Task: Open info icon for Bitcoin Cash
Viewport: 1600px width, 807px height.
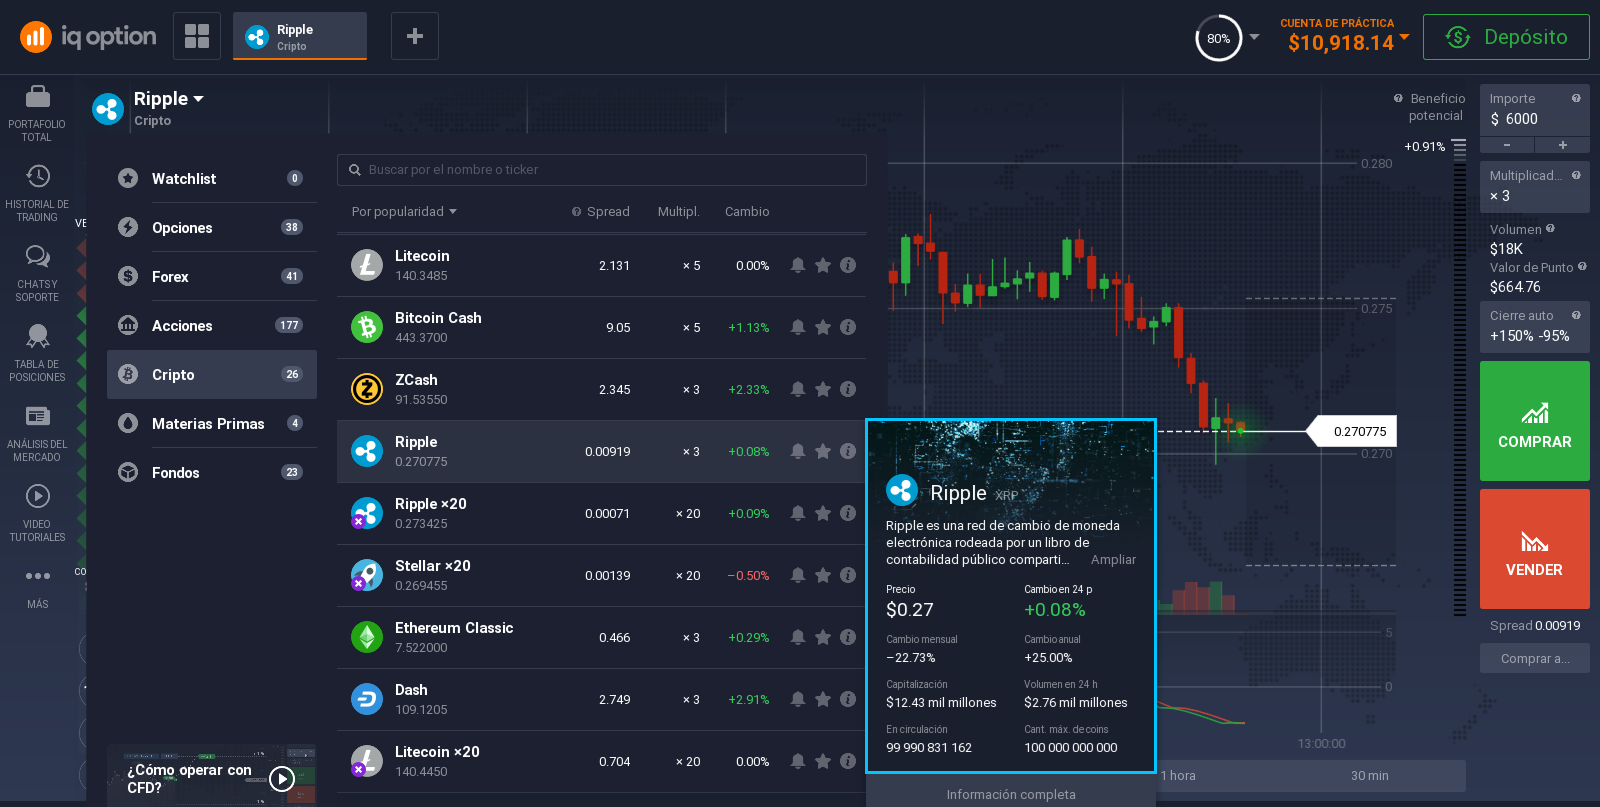Action: pos(848,327)
